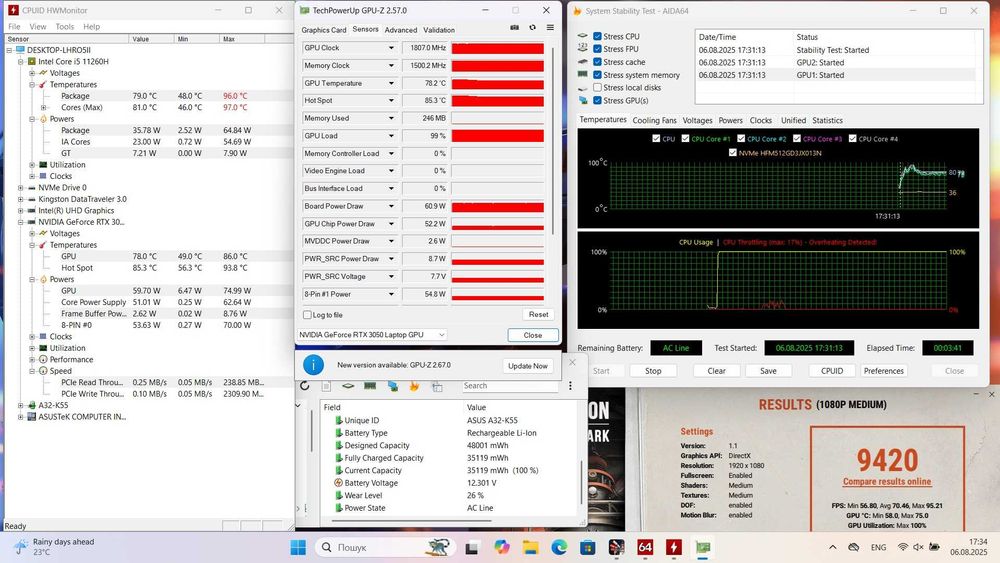The height and width of the screenshot is (563, 1000).
Task: Open Copilot from the taskbar
Action: click(501, 547)
